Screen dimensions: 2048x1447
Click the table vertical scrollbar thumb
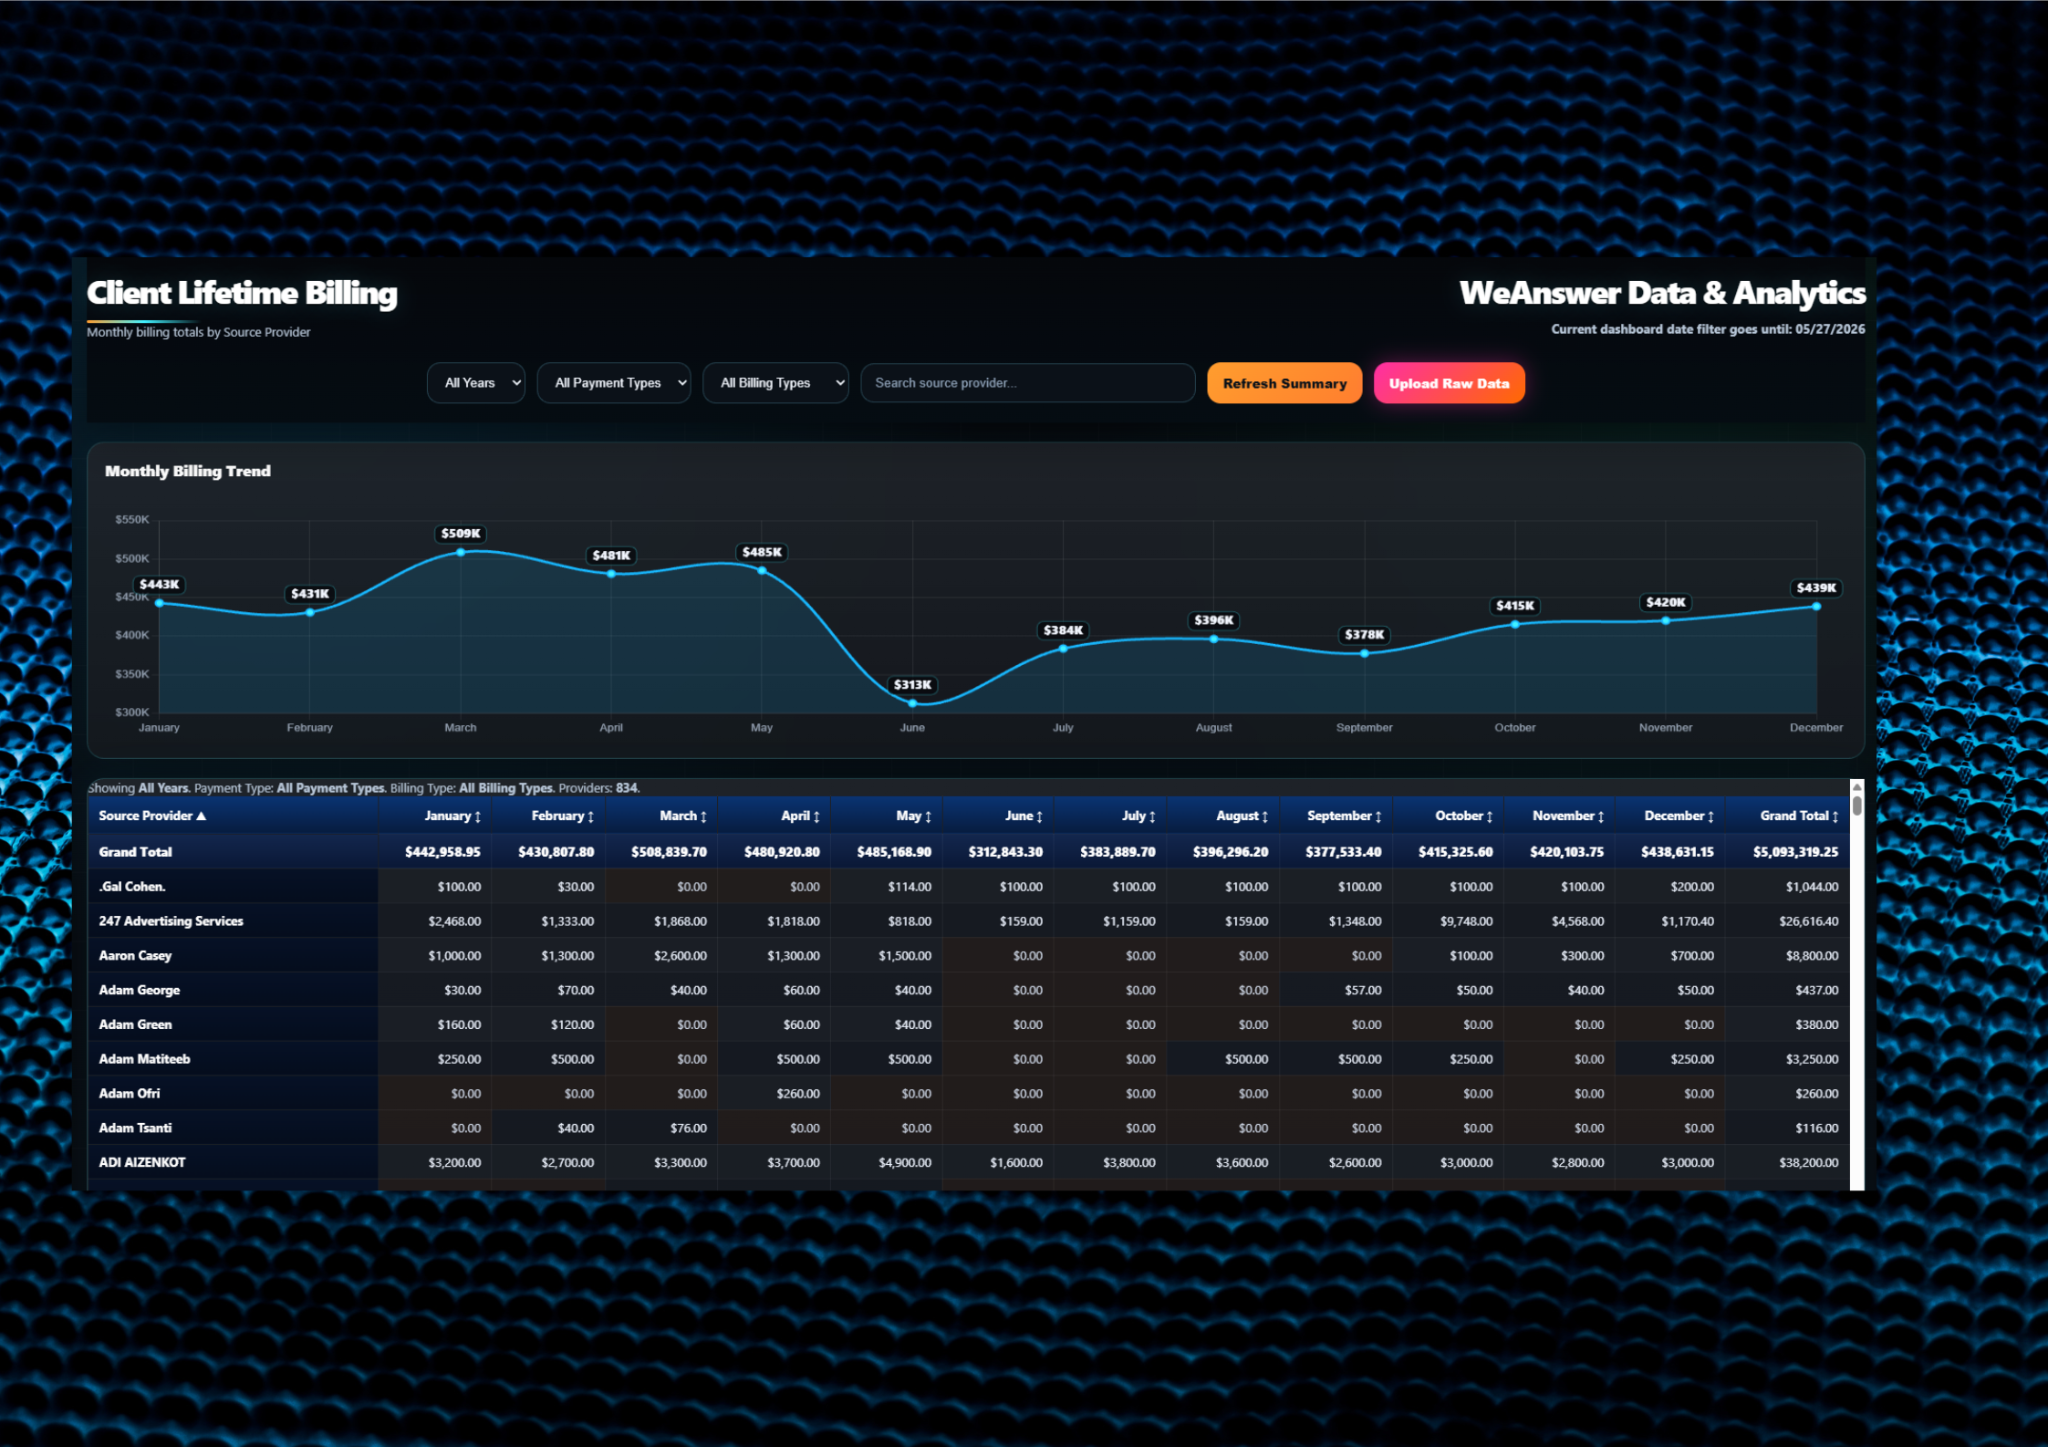[1857, 805]
